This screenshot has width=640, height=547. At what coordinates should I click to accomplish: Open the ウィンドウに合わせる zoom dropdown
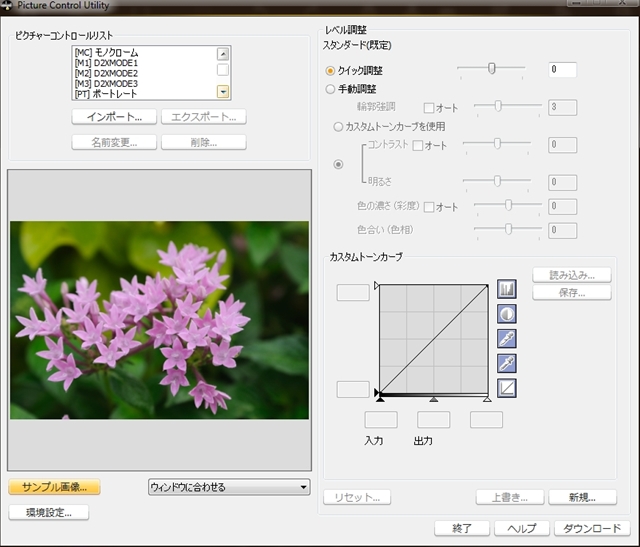click(x=228, y=487)
